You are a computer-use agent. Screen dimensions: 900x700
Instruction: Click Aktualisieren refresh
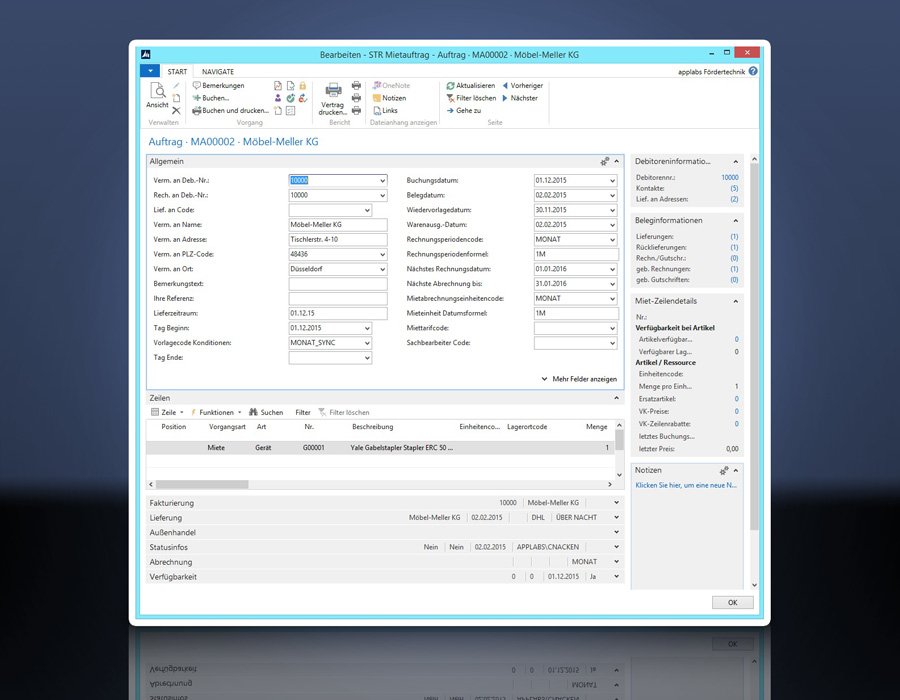471,85
